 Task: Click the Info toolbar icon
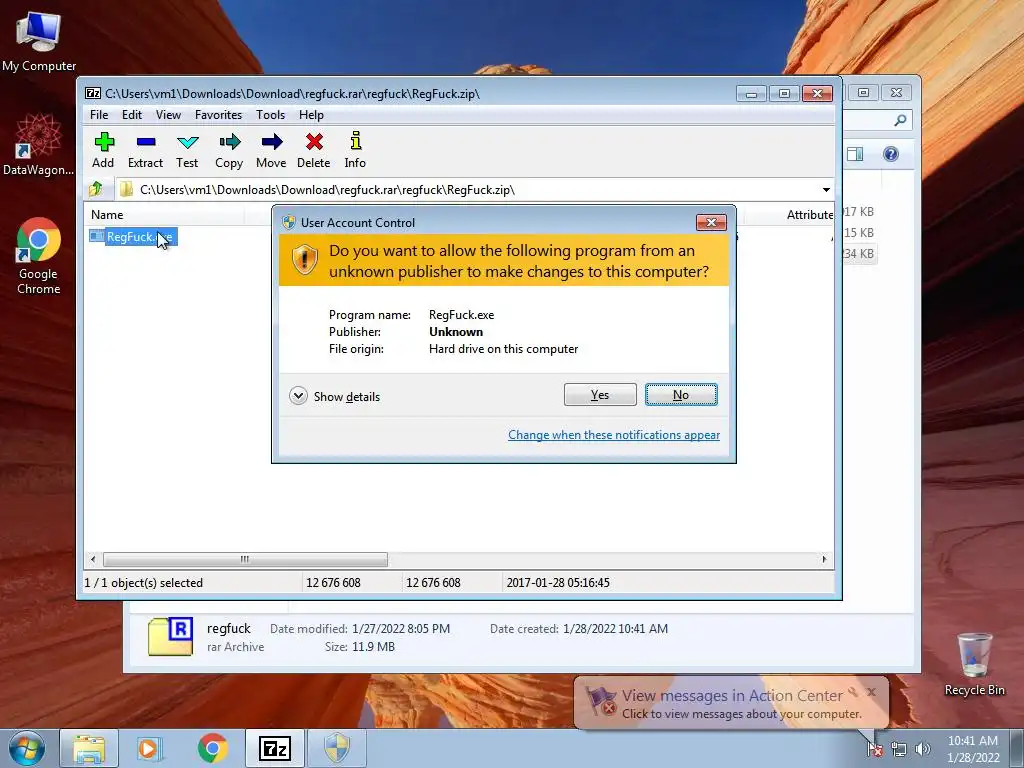pyautogui.click(x=355, y=151)
